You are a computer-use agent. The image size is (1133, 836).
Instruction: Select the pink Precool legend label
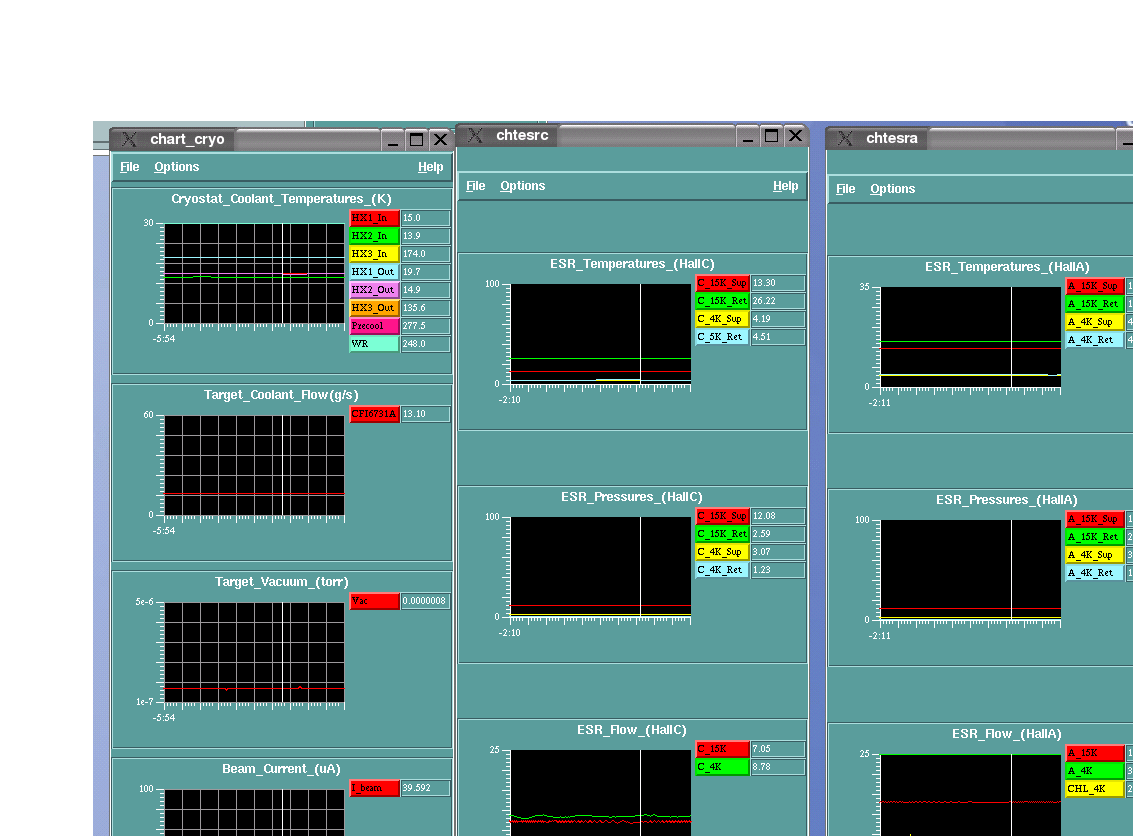pyautogui.click(x=374, y=326)
